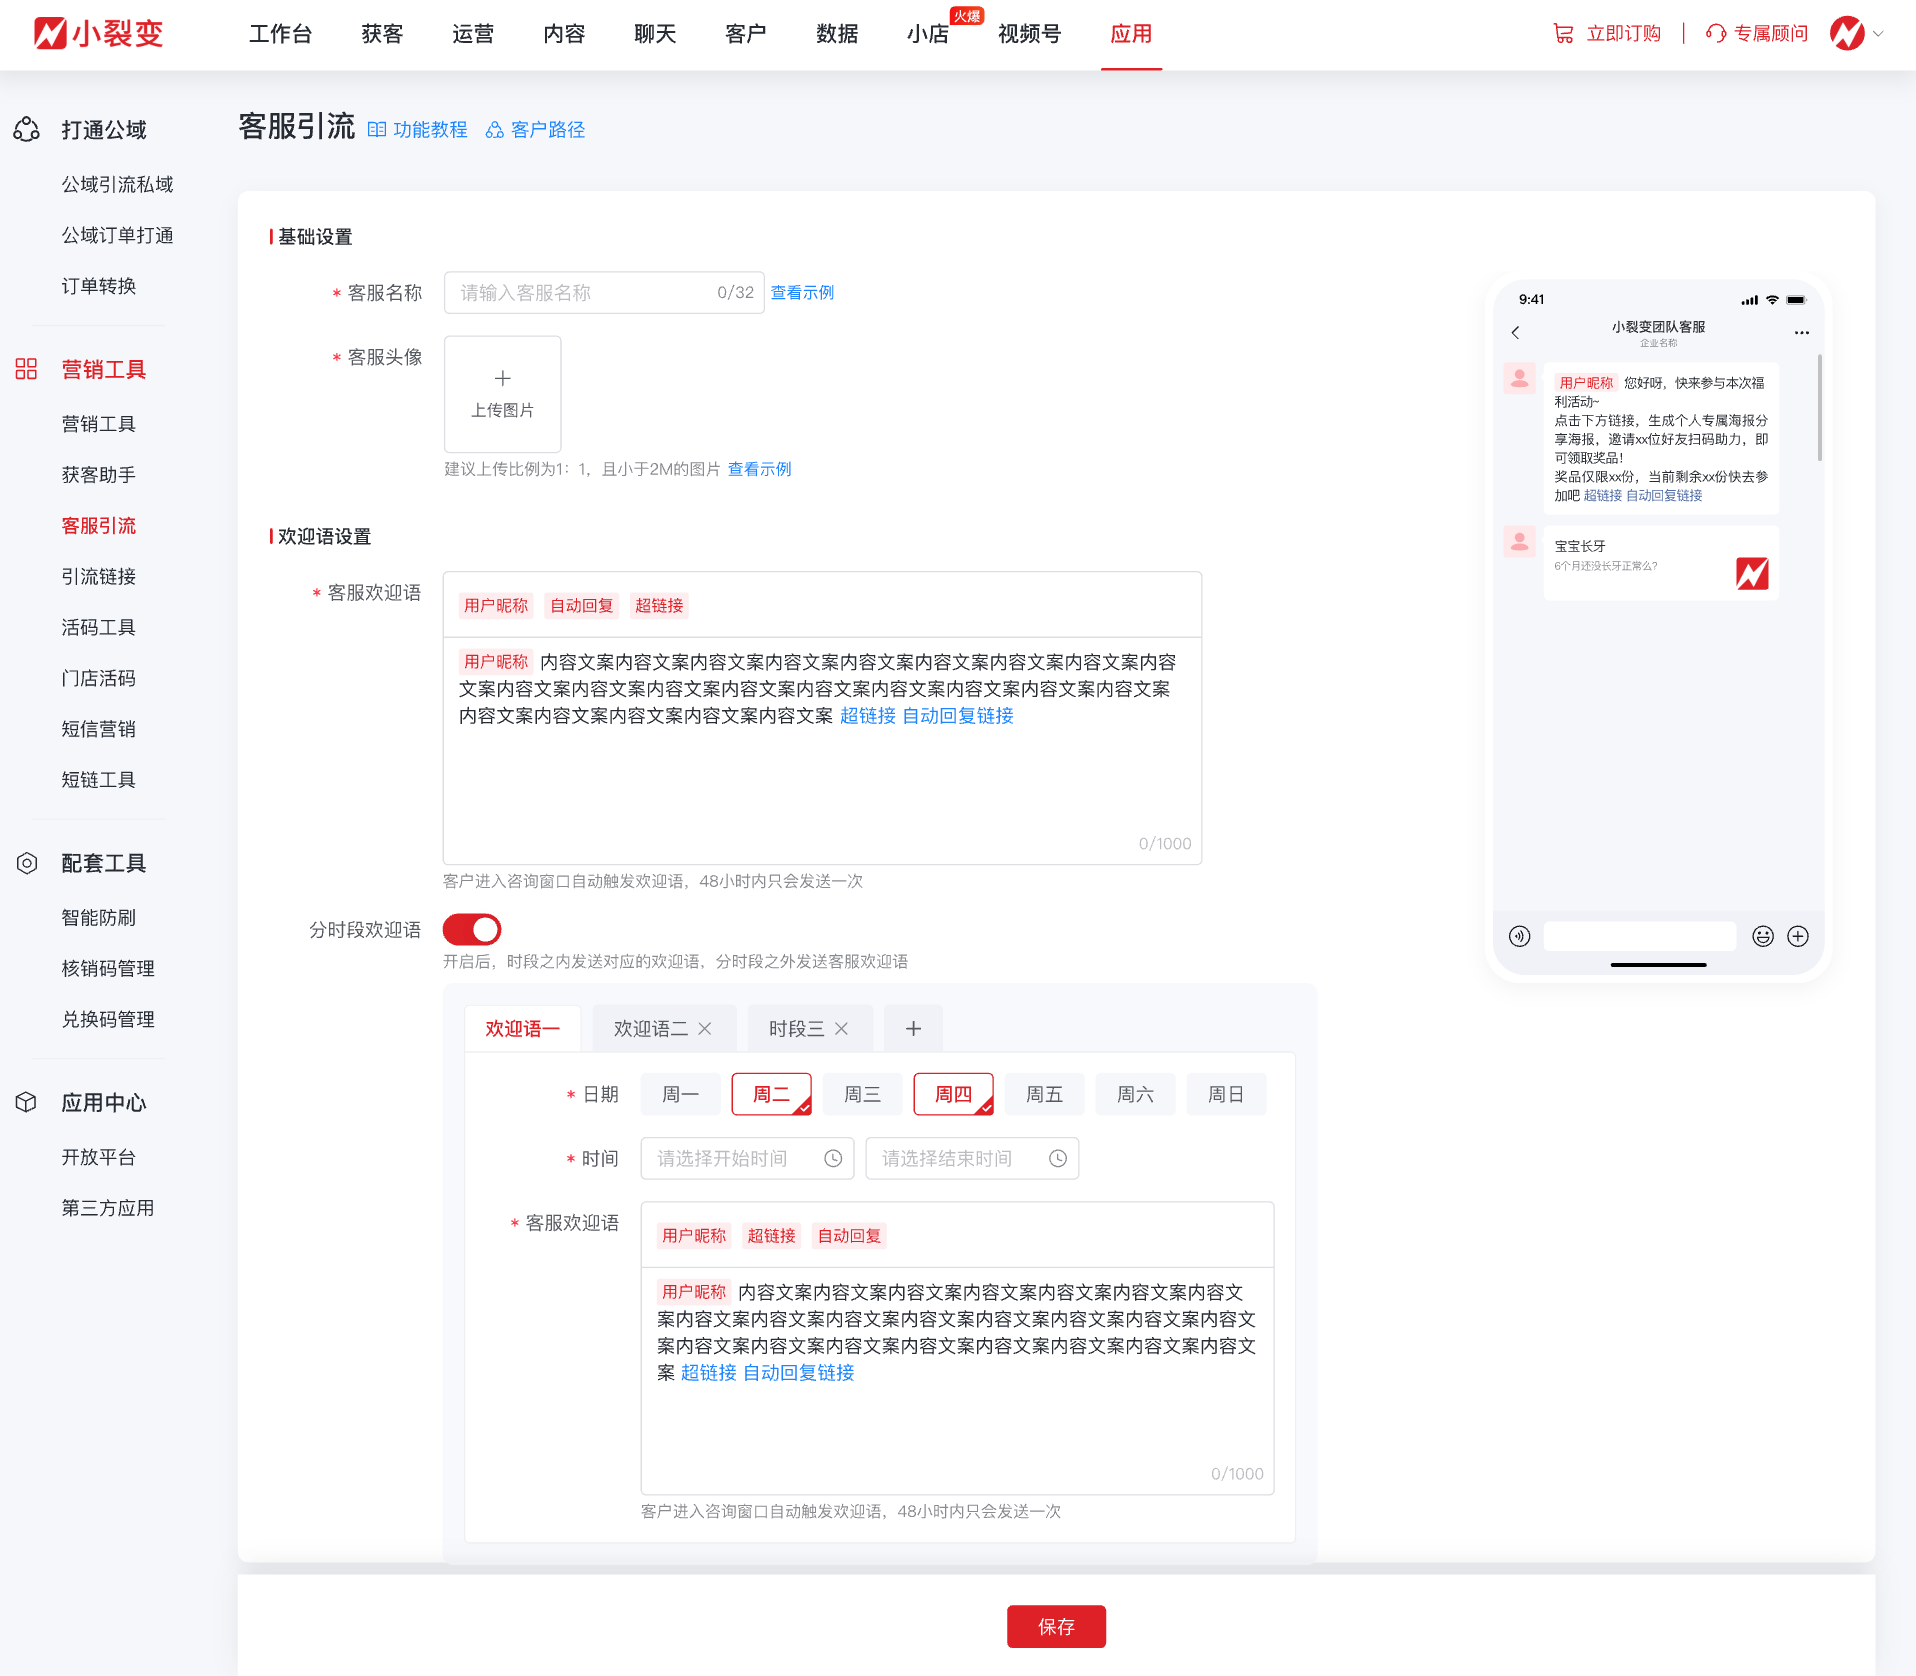Open the end time picker 请选择结束时间

[971, 1159]
